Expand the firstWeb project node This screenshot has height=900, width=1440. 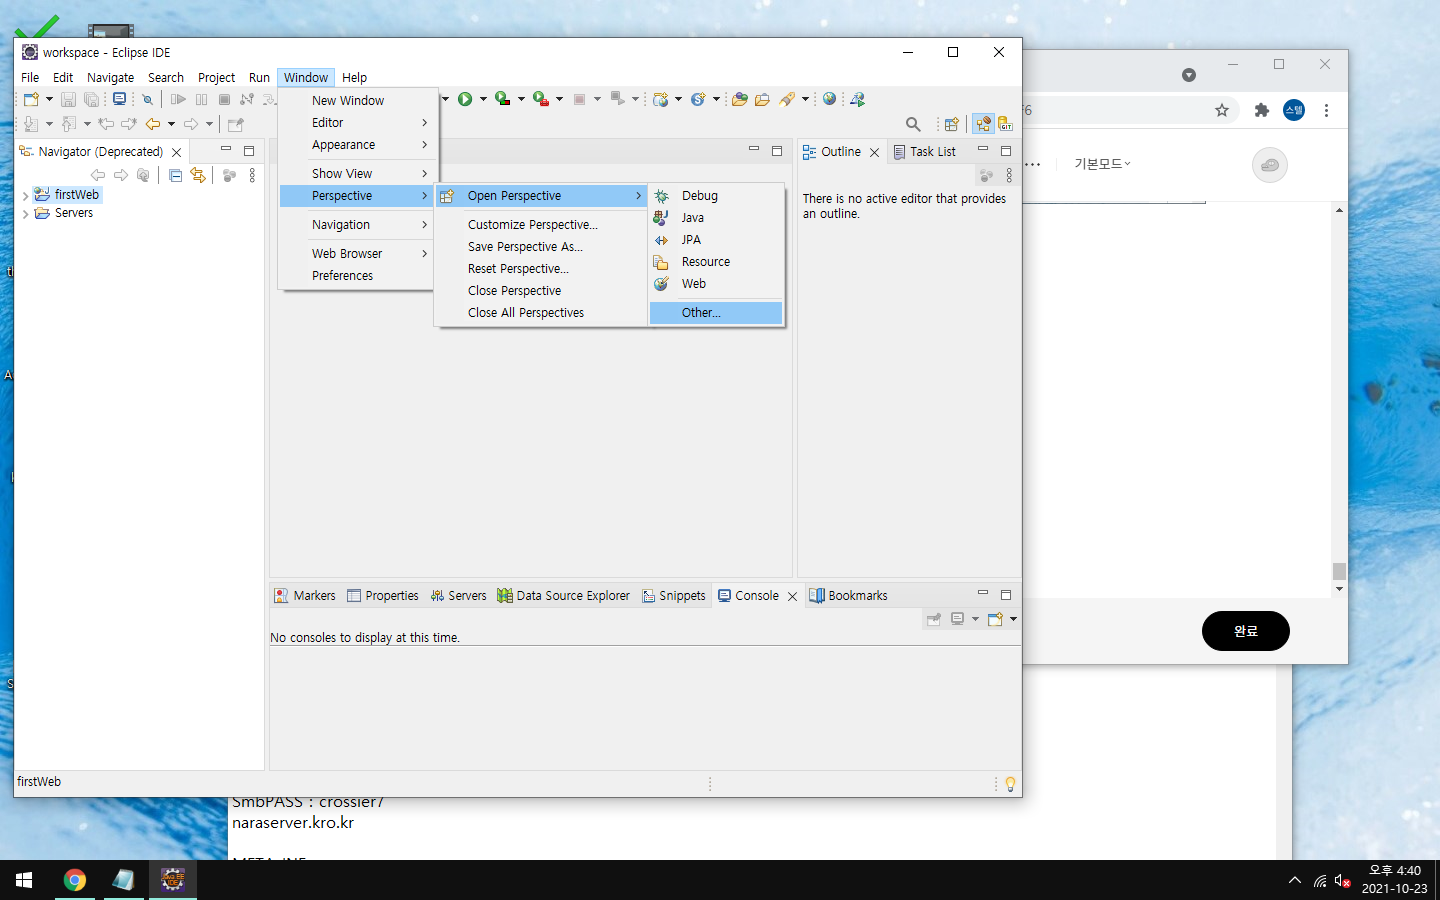tap(25, 196)
